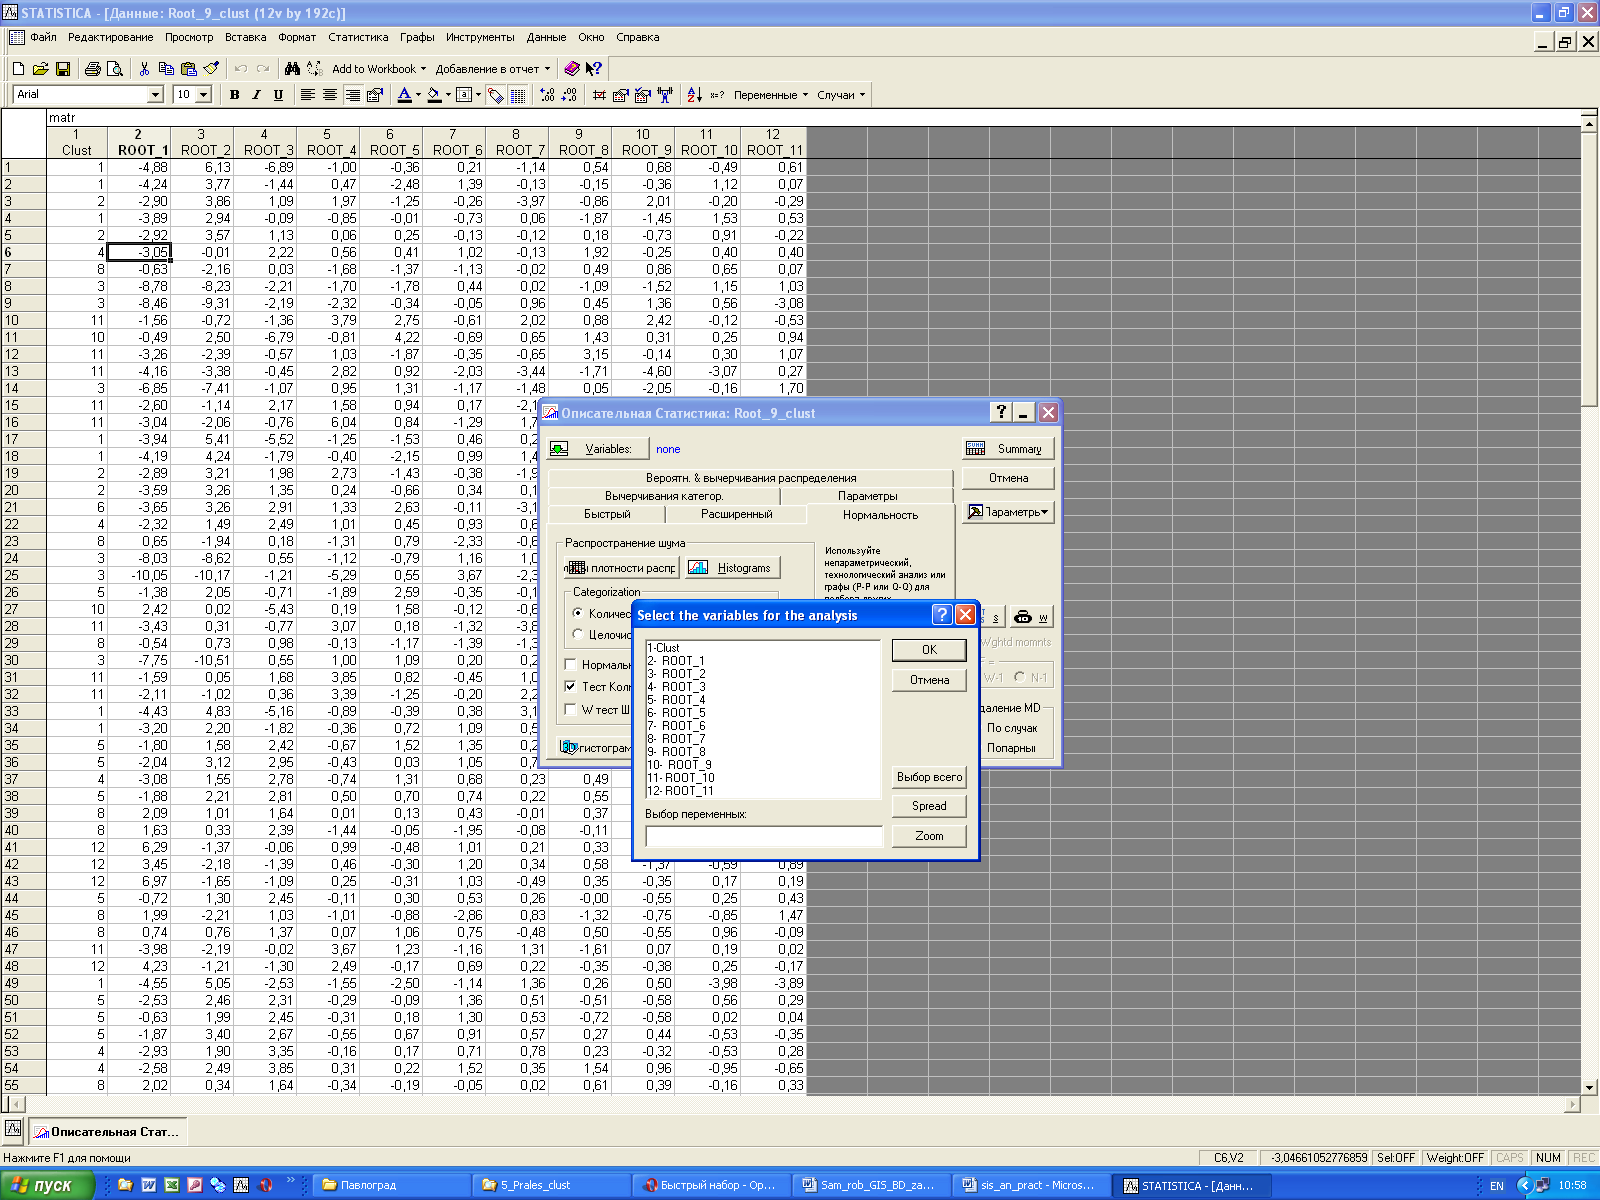
Task: Click the STATISTICA help book icon
Action: click(572, 69)
